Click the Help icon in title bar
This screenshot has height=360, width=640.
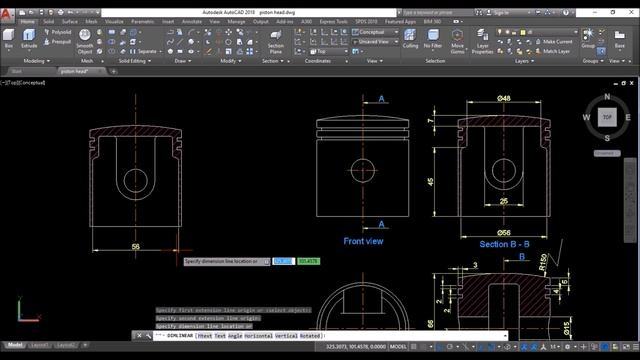tap(566, 13)
